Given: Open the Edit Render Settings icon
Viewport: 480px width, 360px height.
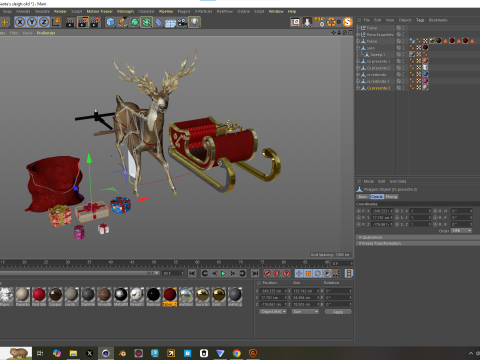Looking at the screenshot, I should point(95,22).
